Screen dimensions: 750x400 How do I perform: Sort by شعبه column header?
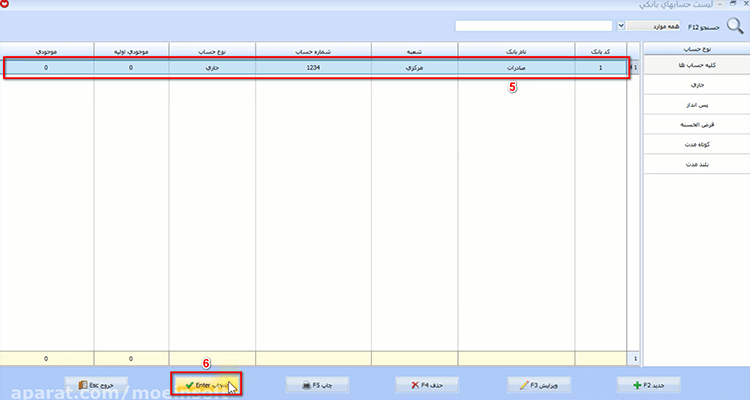(x=414, y=51)
